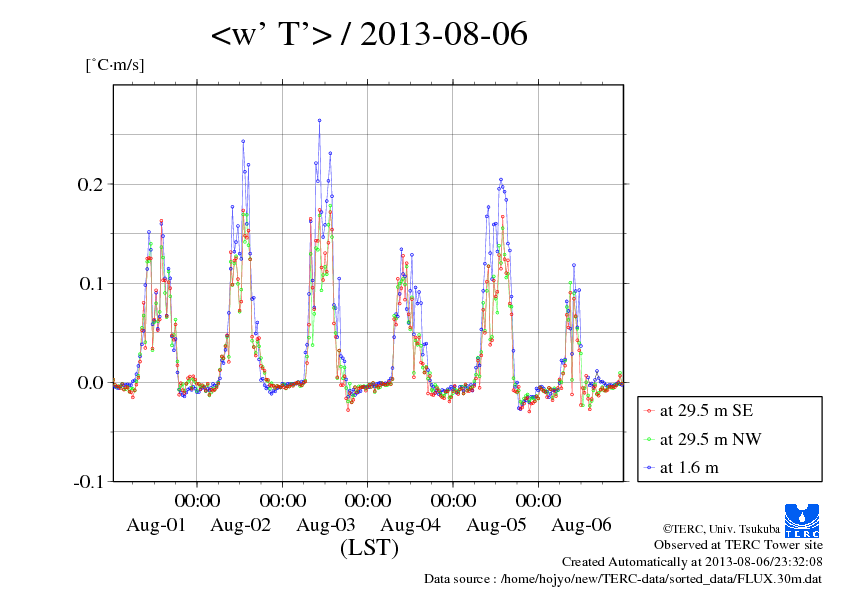Click the y-axis value 0.1

click(x=91, y=283)
